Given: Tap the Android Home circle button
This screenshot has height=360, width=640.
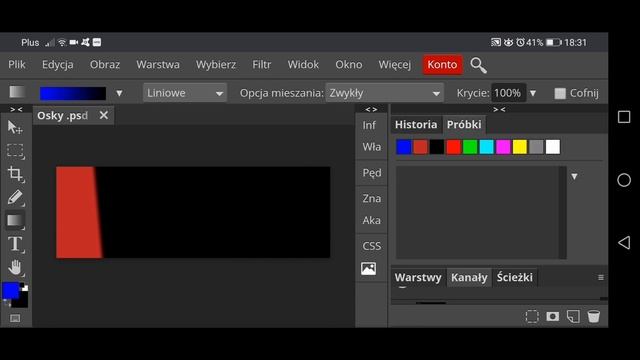Looking at the screenshot, I should pyautogui.click(x=624, y=180).
